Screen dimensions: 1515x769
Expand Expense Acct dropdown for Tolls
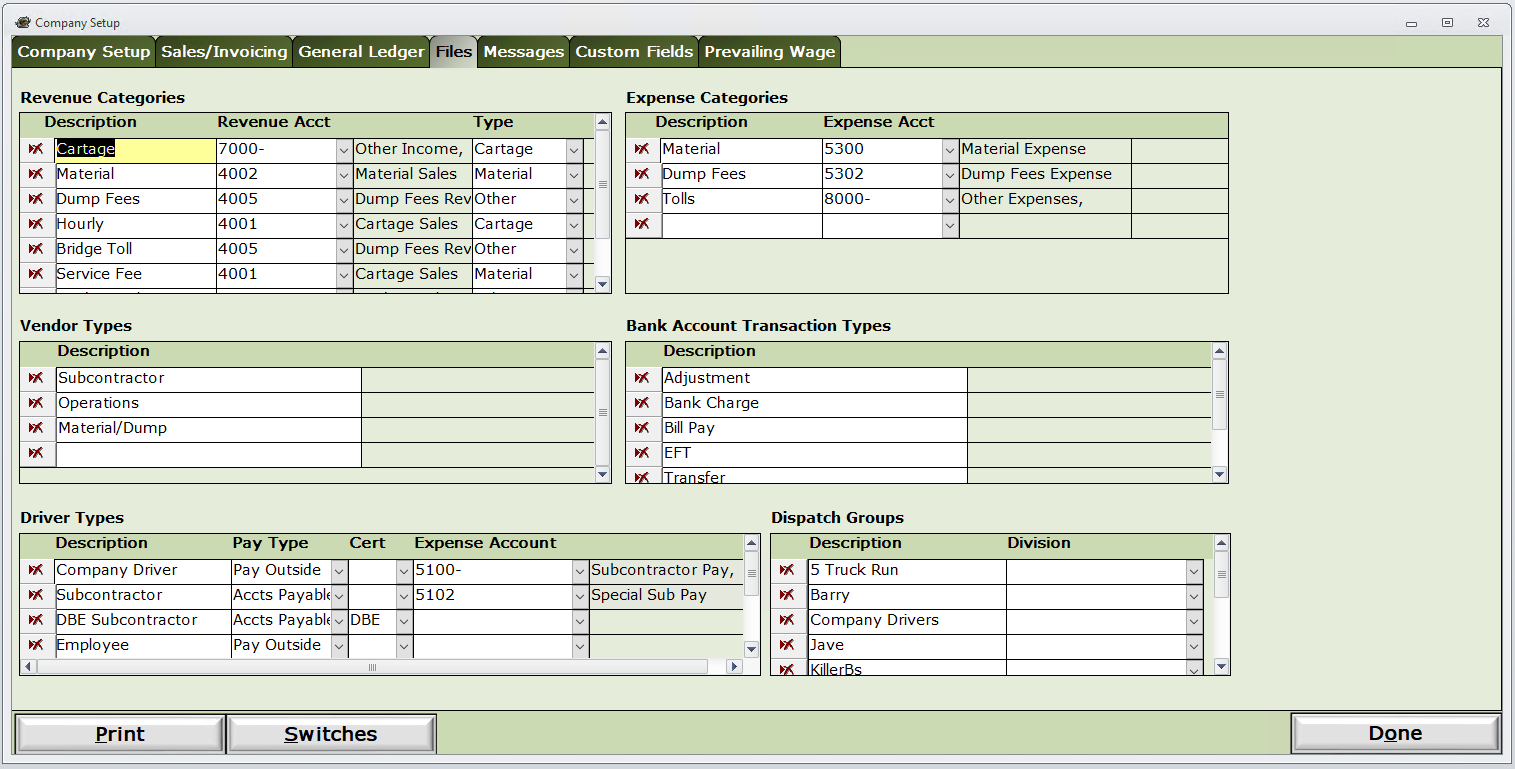point(950,200)
